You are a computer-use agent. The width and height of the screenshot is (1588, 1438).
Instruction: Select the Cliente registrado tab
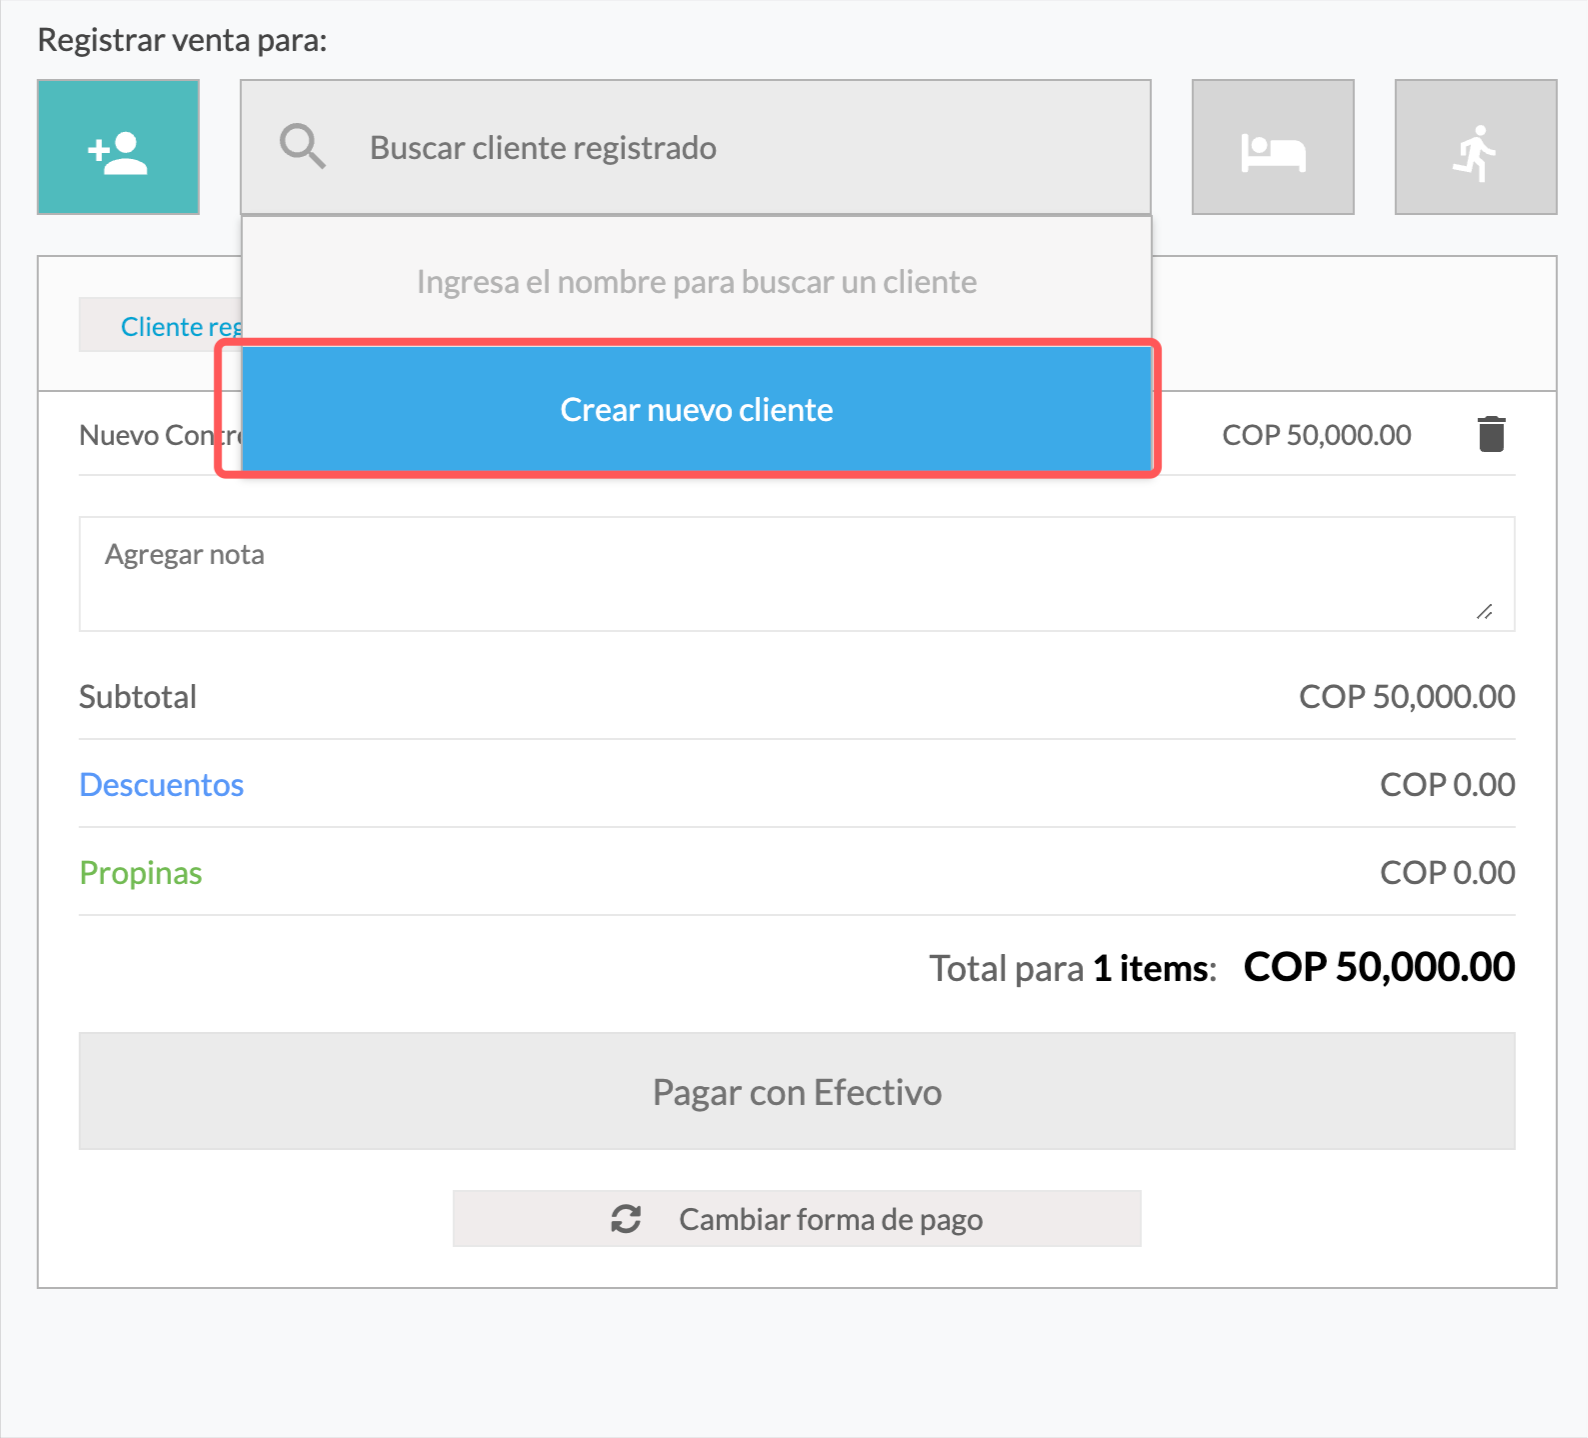point(160,326)
